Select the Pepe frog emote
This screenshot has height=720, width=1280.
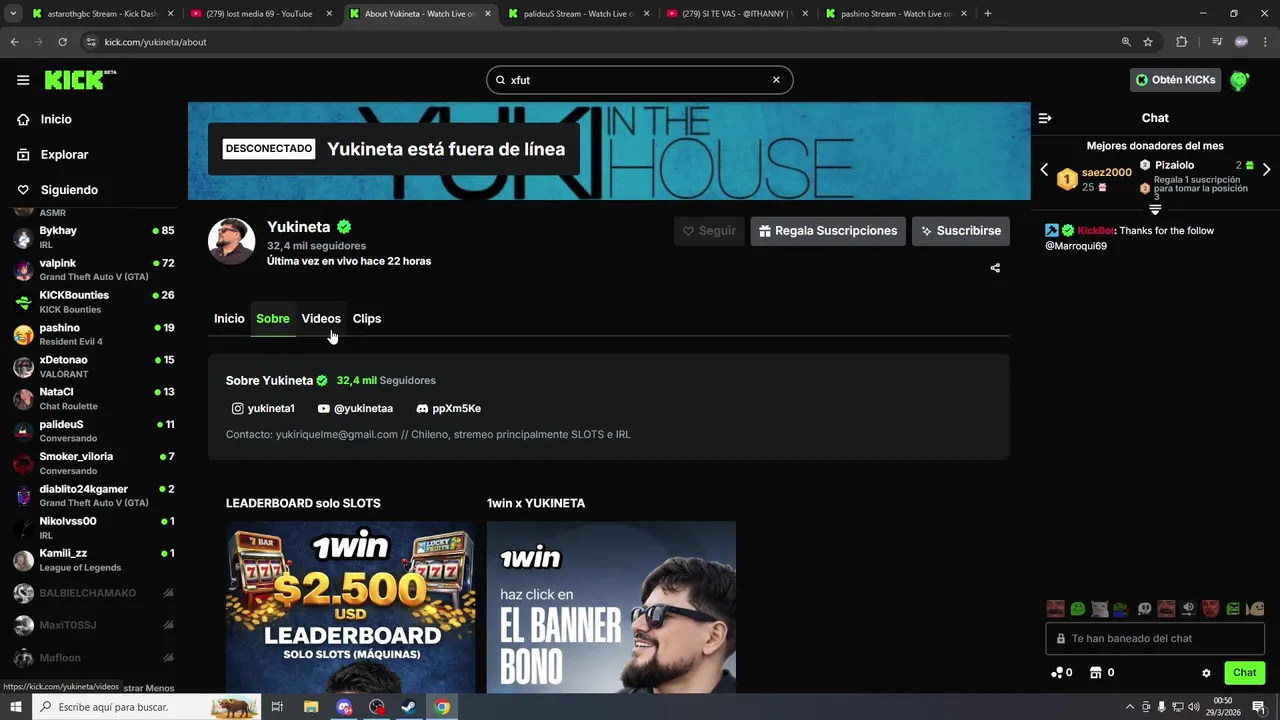click(1122, 608)
